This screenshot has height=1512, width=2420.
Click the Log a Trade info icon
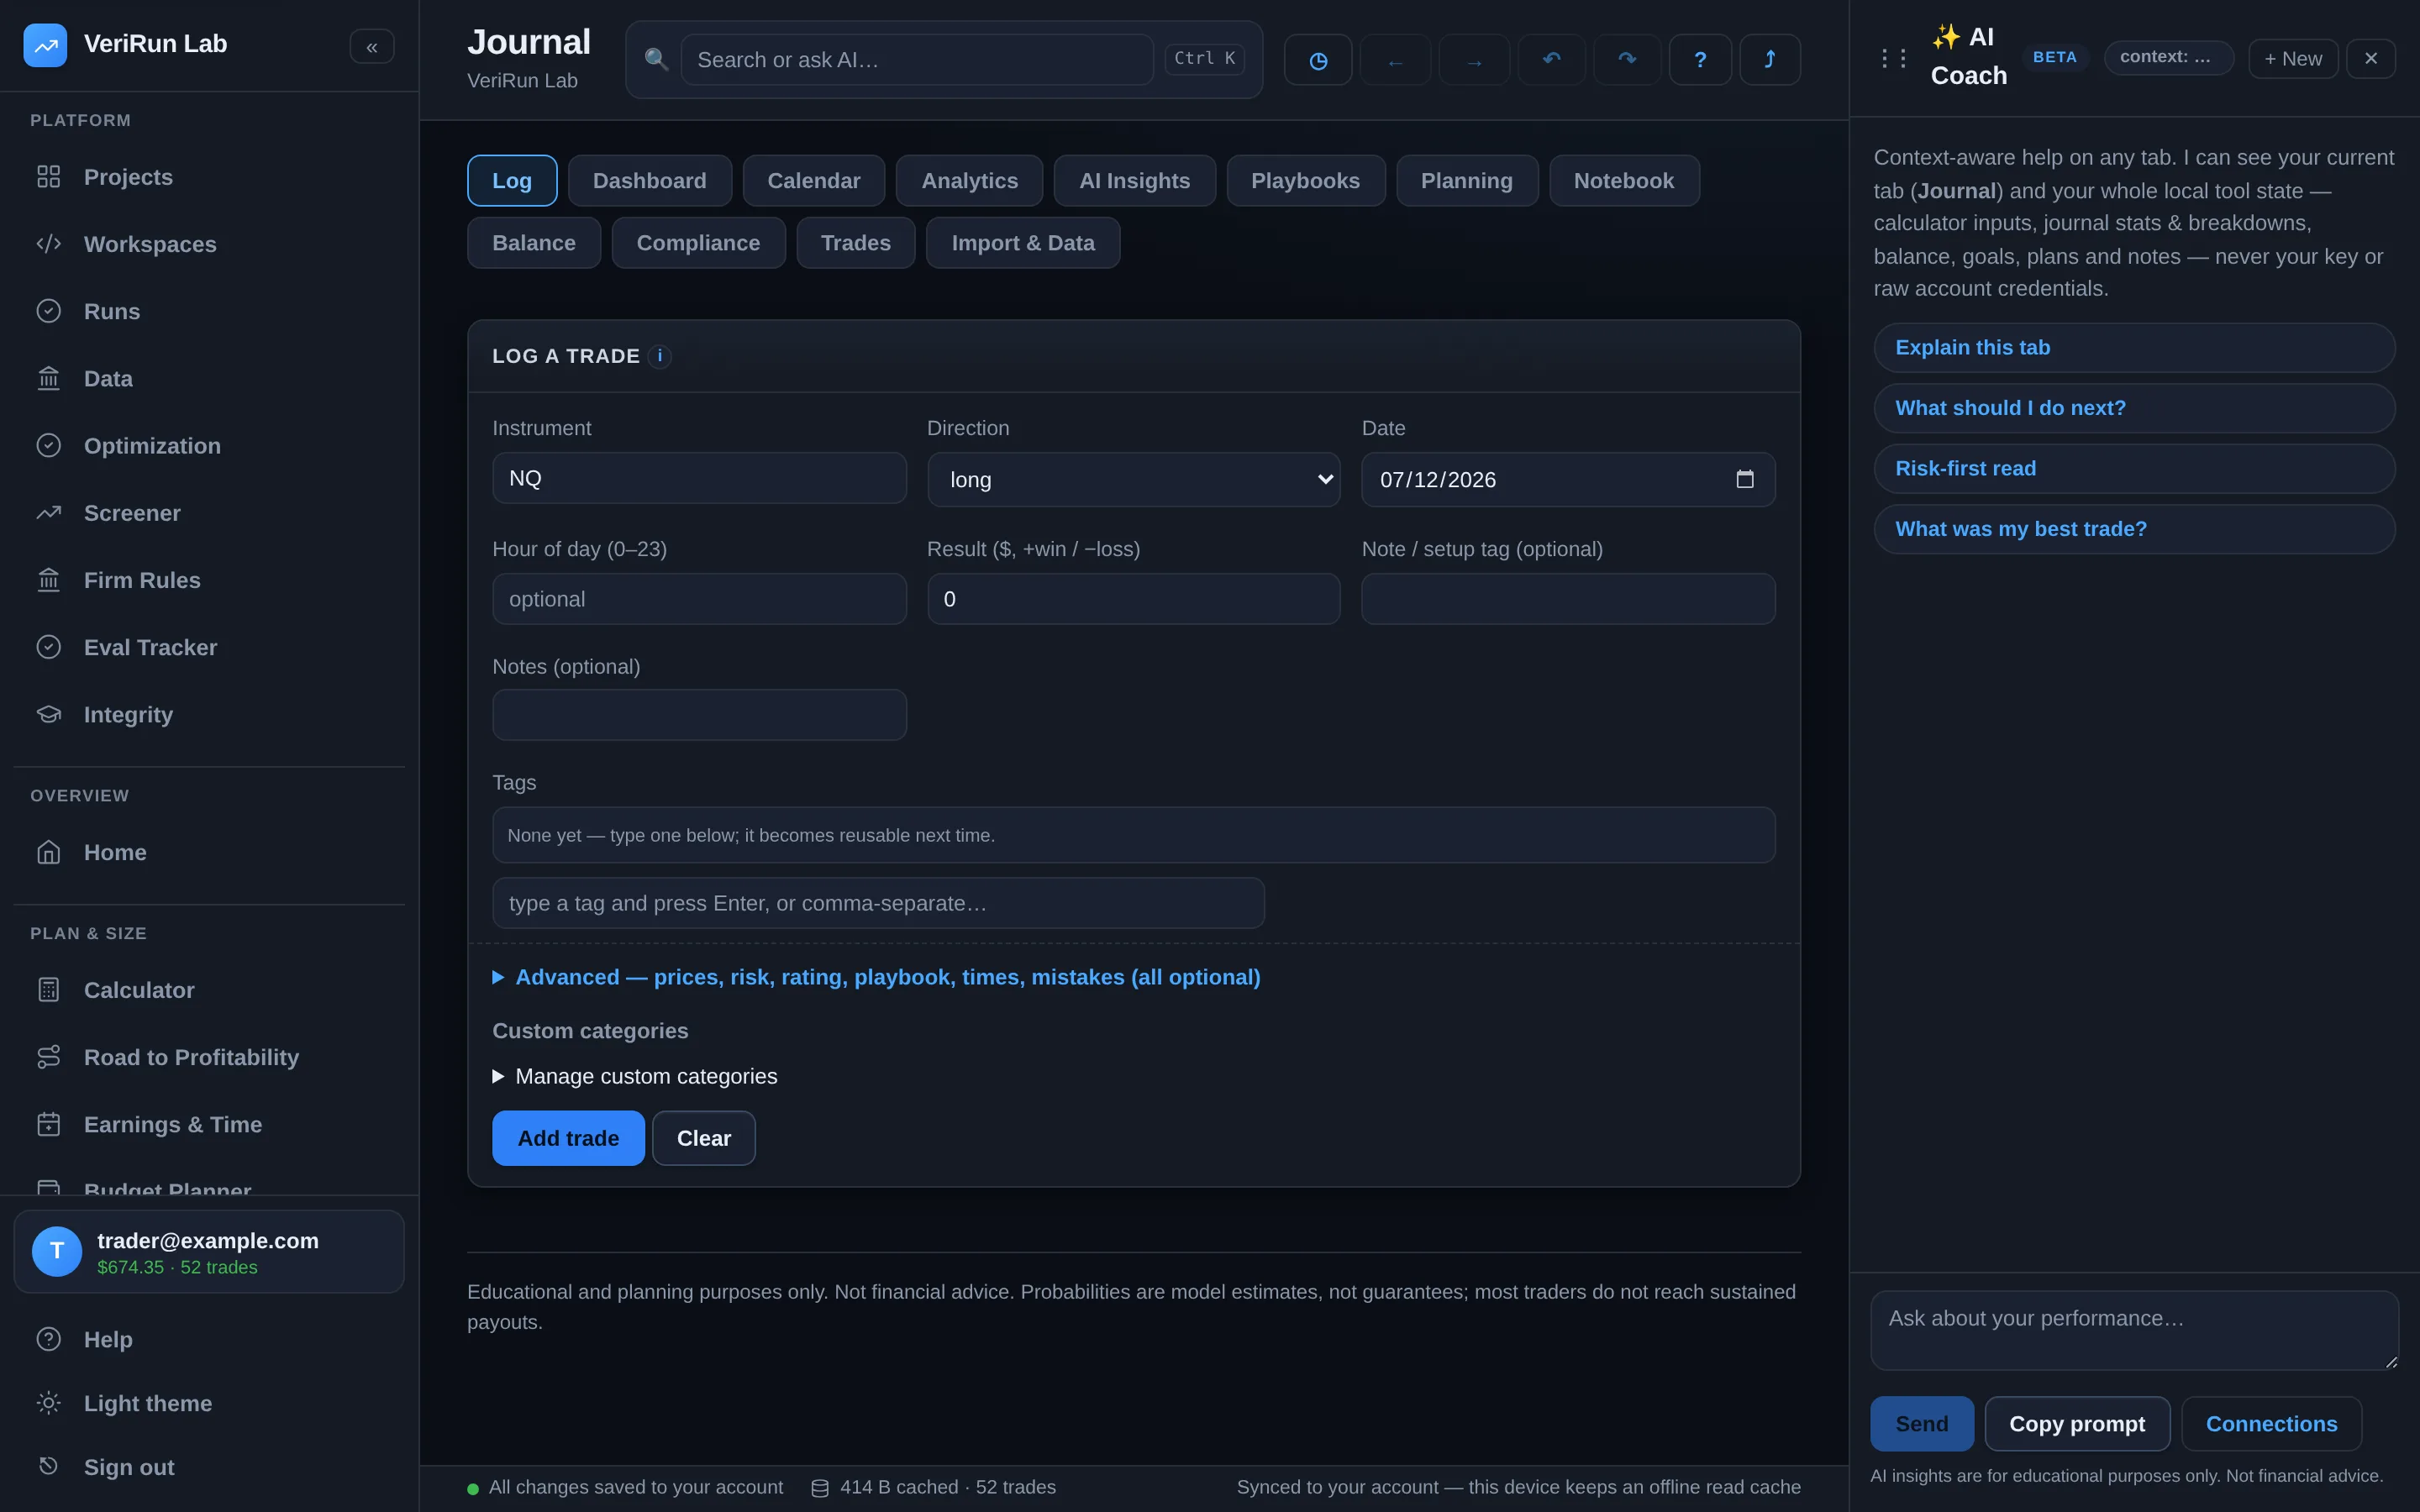tap(659, 356)
